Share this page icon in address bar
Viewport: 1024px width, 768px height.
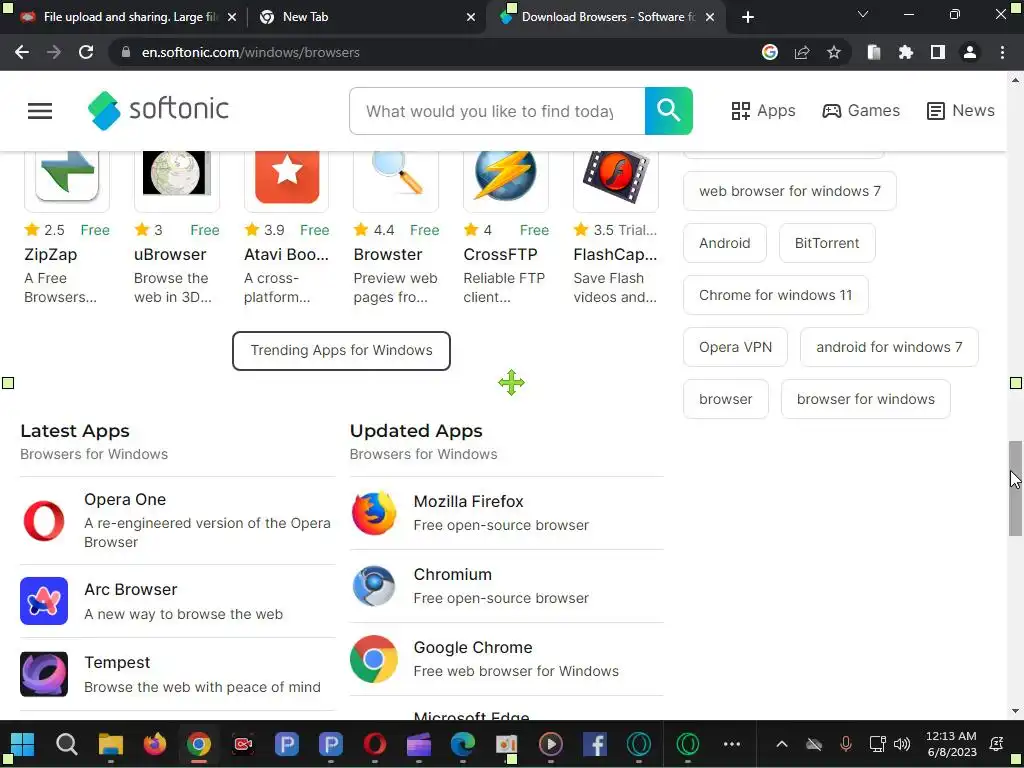point(801,52)
